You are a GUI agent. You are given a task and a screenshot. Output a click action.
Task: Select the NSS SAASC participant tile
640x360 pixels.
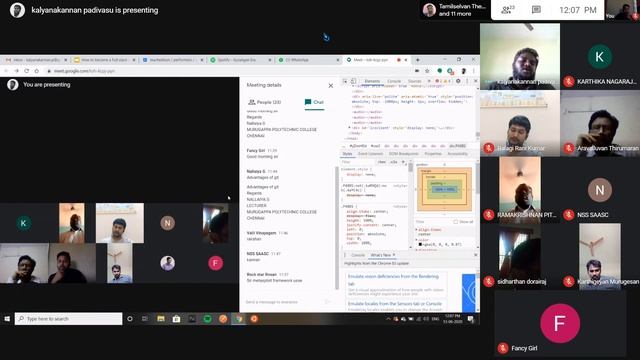(600, 190)
